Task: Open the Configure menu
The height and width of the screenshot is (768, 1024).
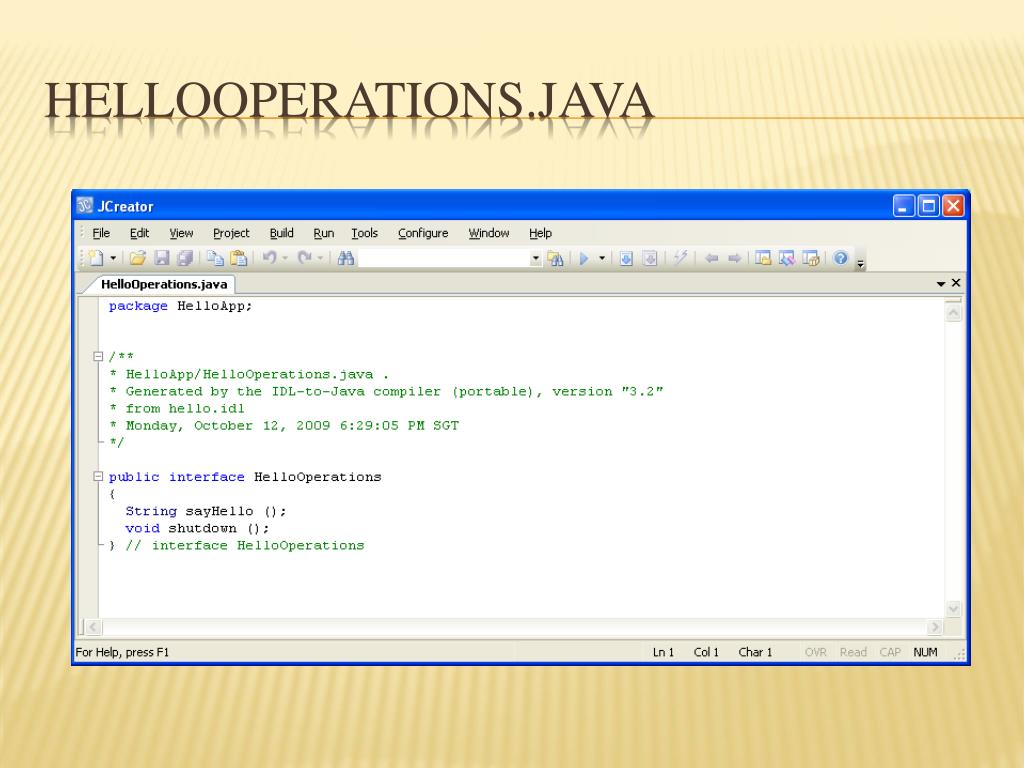Action: pyautogui.click(x=423, y=233)
